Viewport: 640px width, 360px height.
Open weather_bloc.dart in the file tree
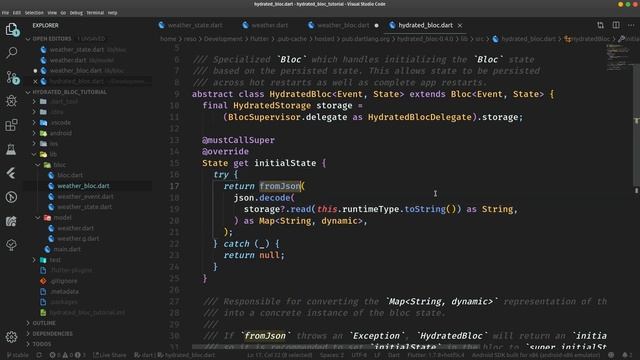click(x=83, y=186)
